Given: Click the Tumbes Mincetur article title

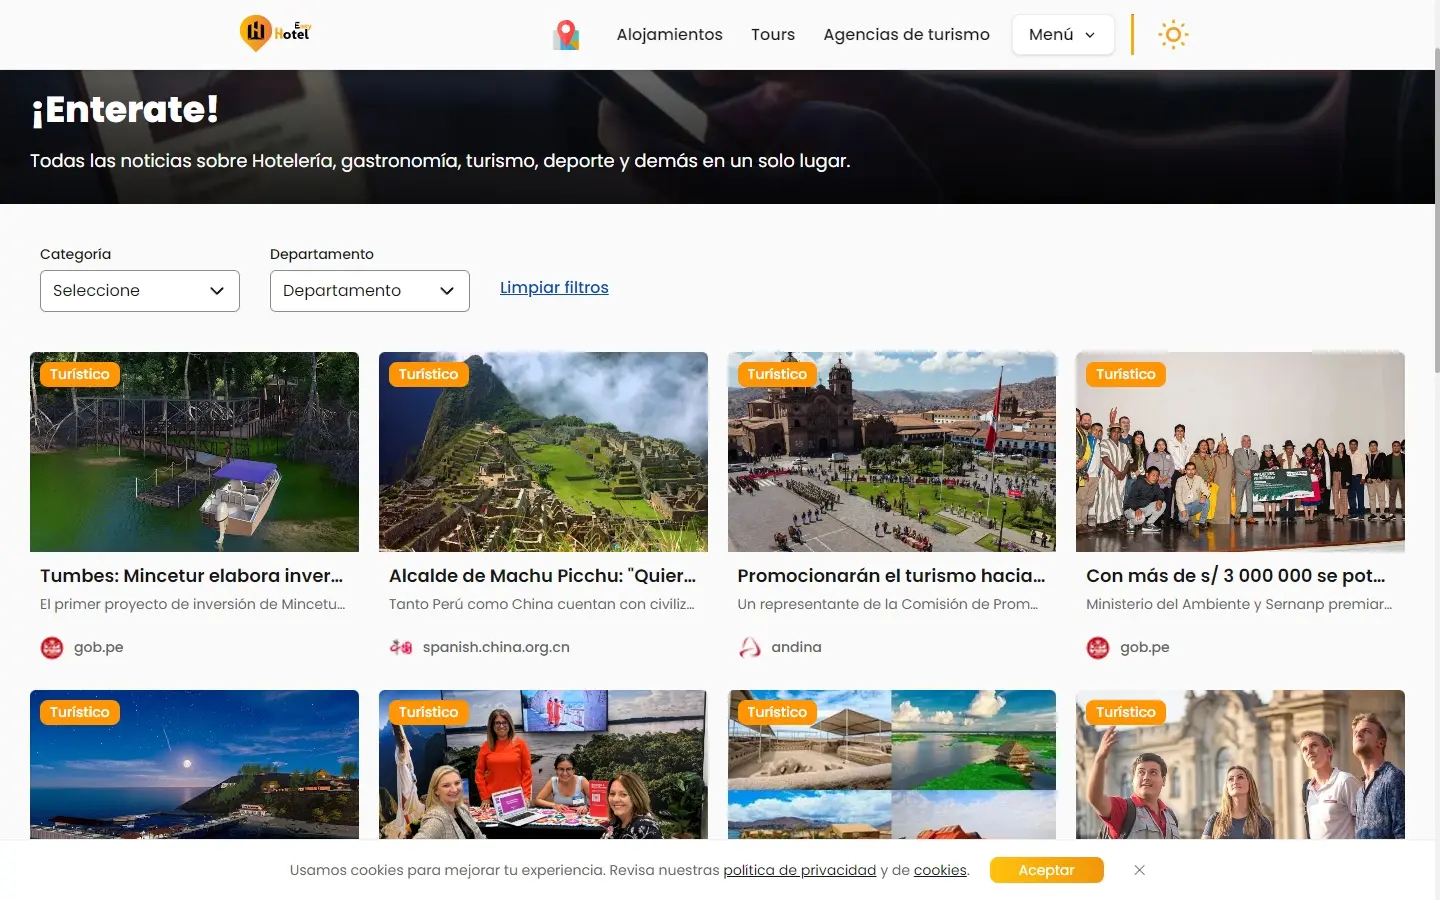Looking at the screenshot, I should pos(192,576).
